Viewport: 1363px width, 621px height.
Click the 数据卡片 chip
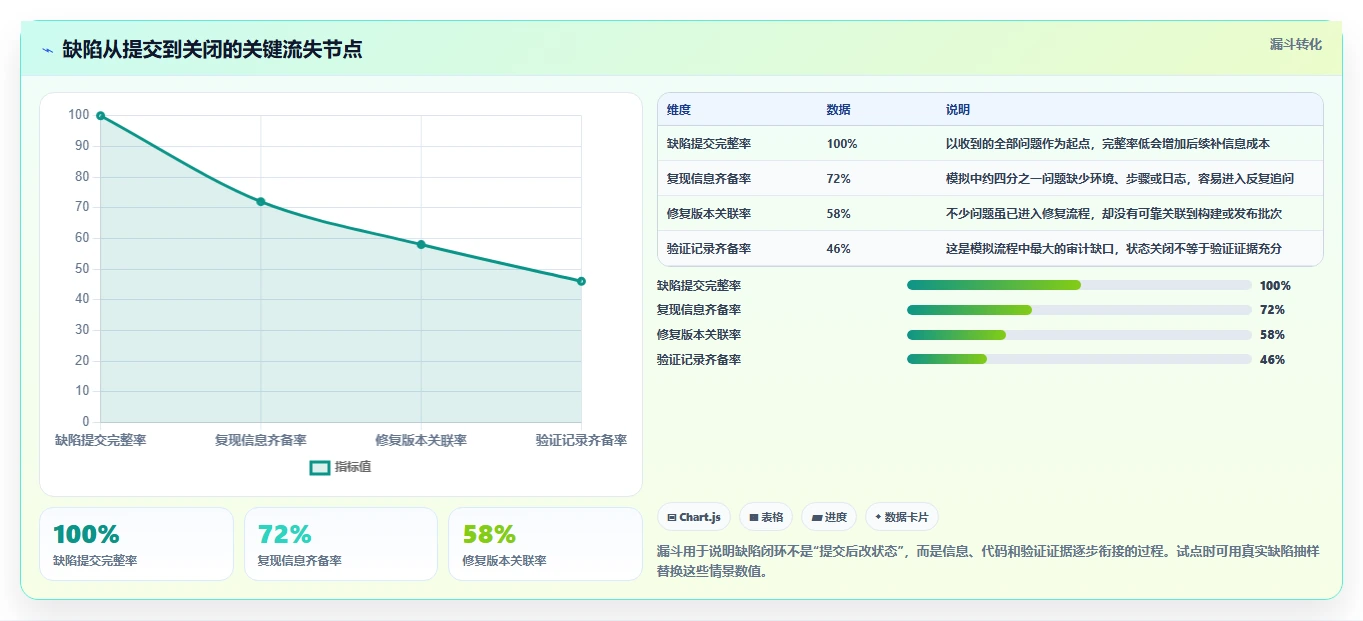(x=901, y=517)
